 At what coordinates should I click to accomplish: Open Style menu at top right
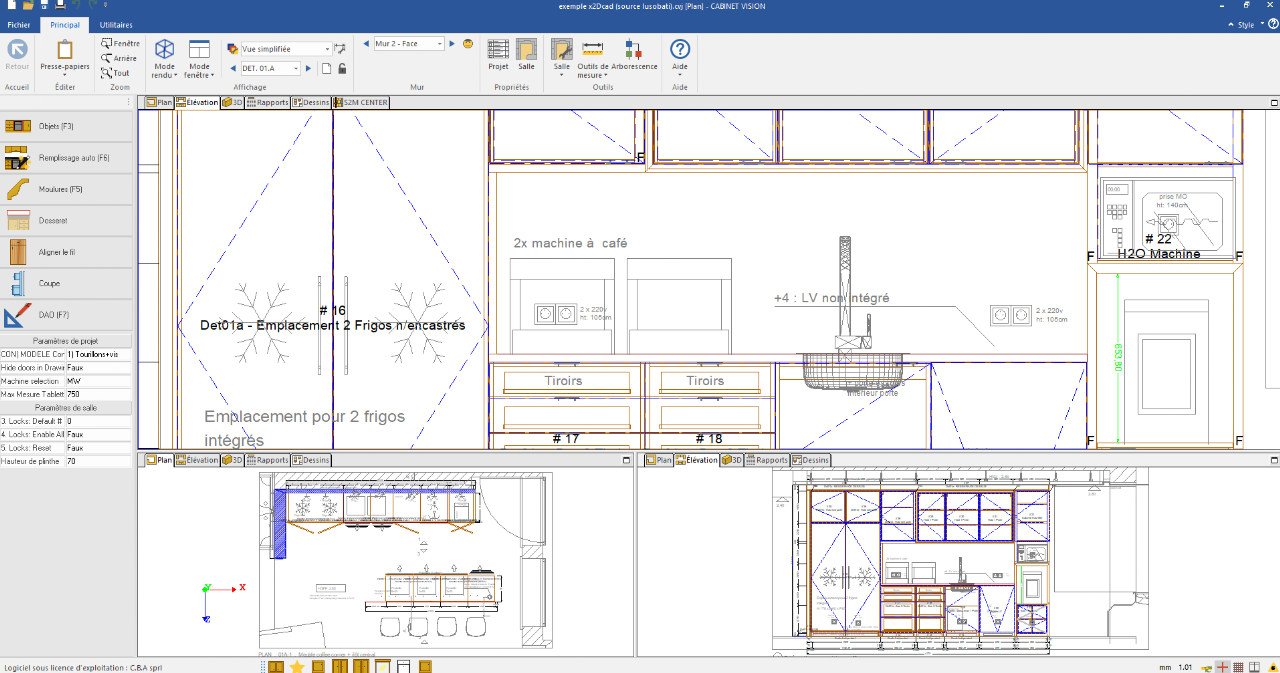pyautogui.click(x=1248, y=24)
